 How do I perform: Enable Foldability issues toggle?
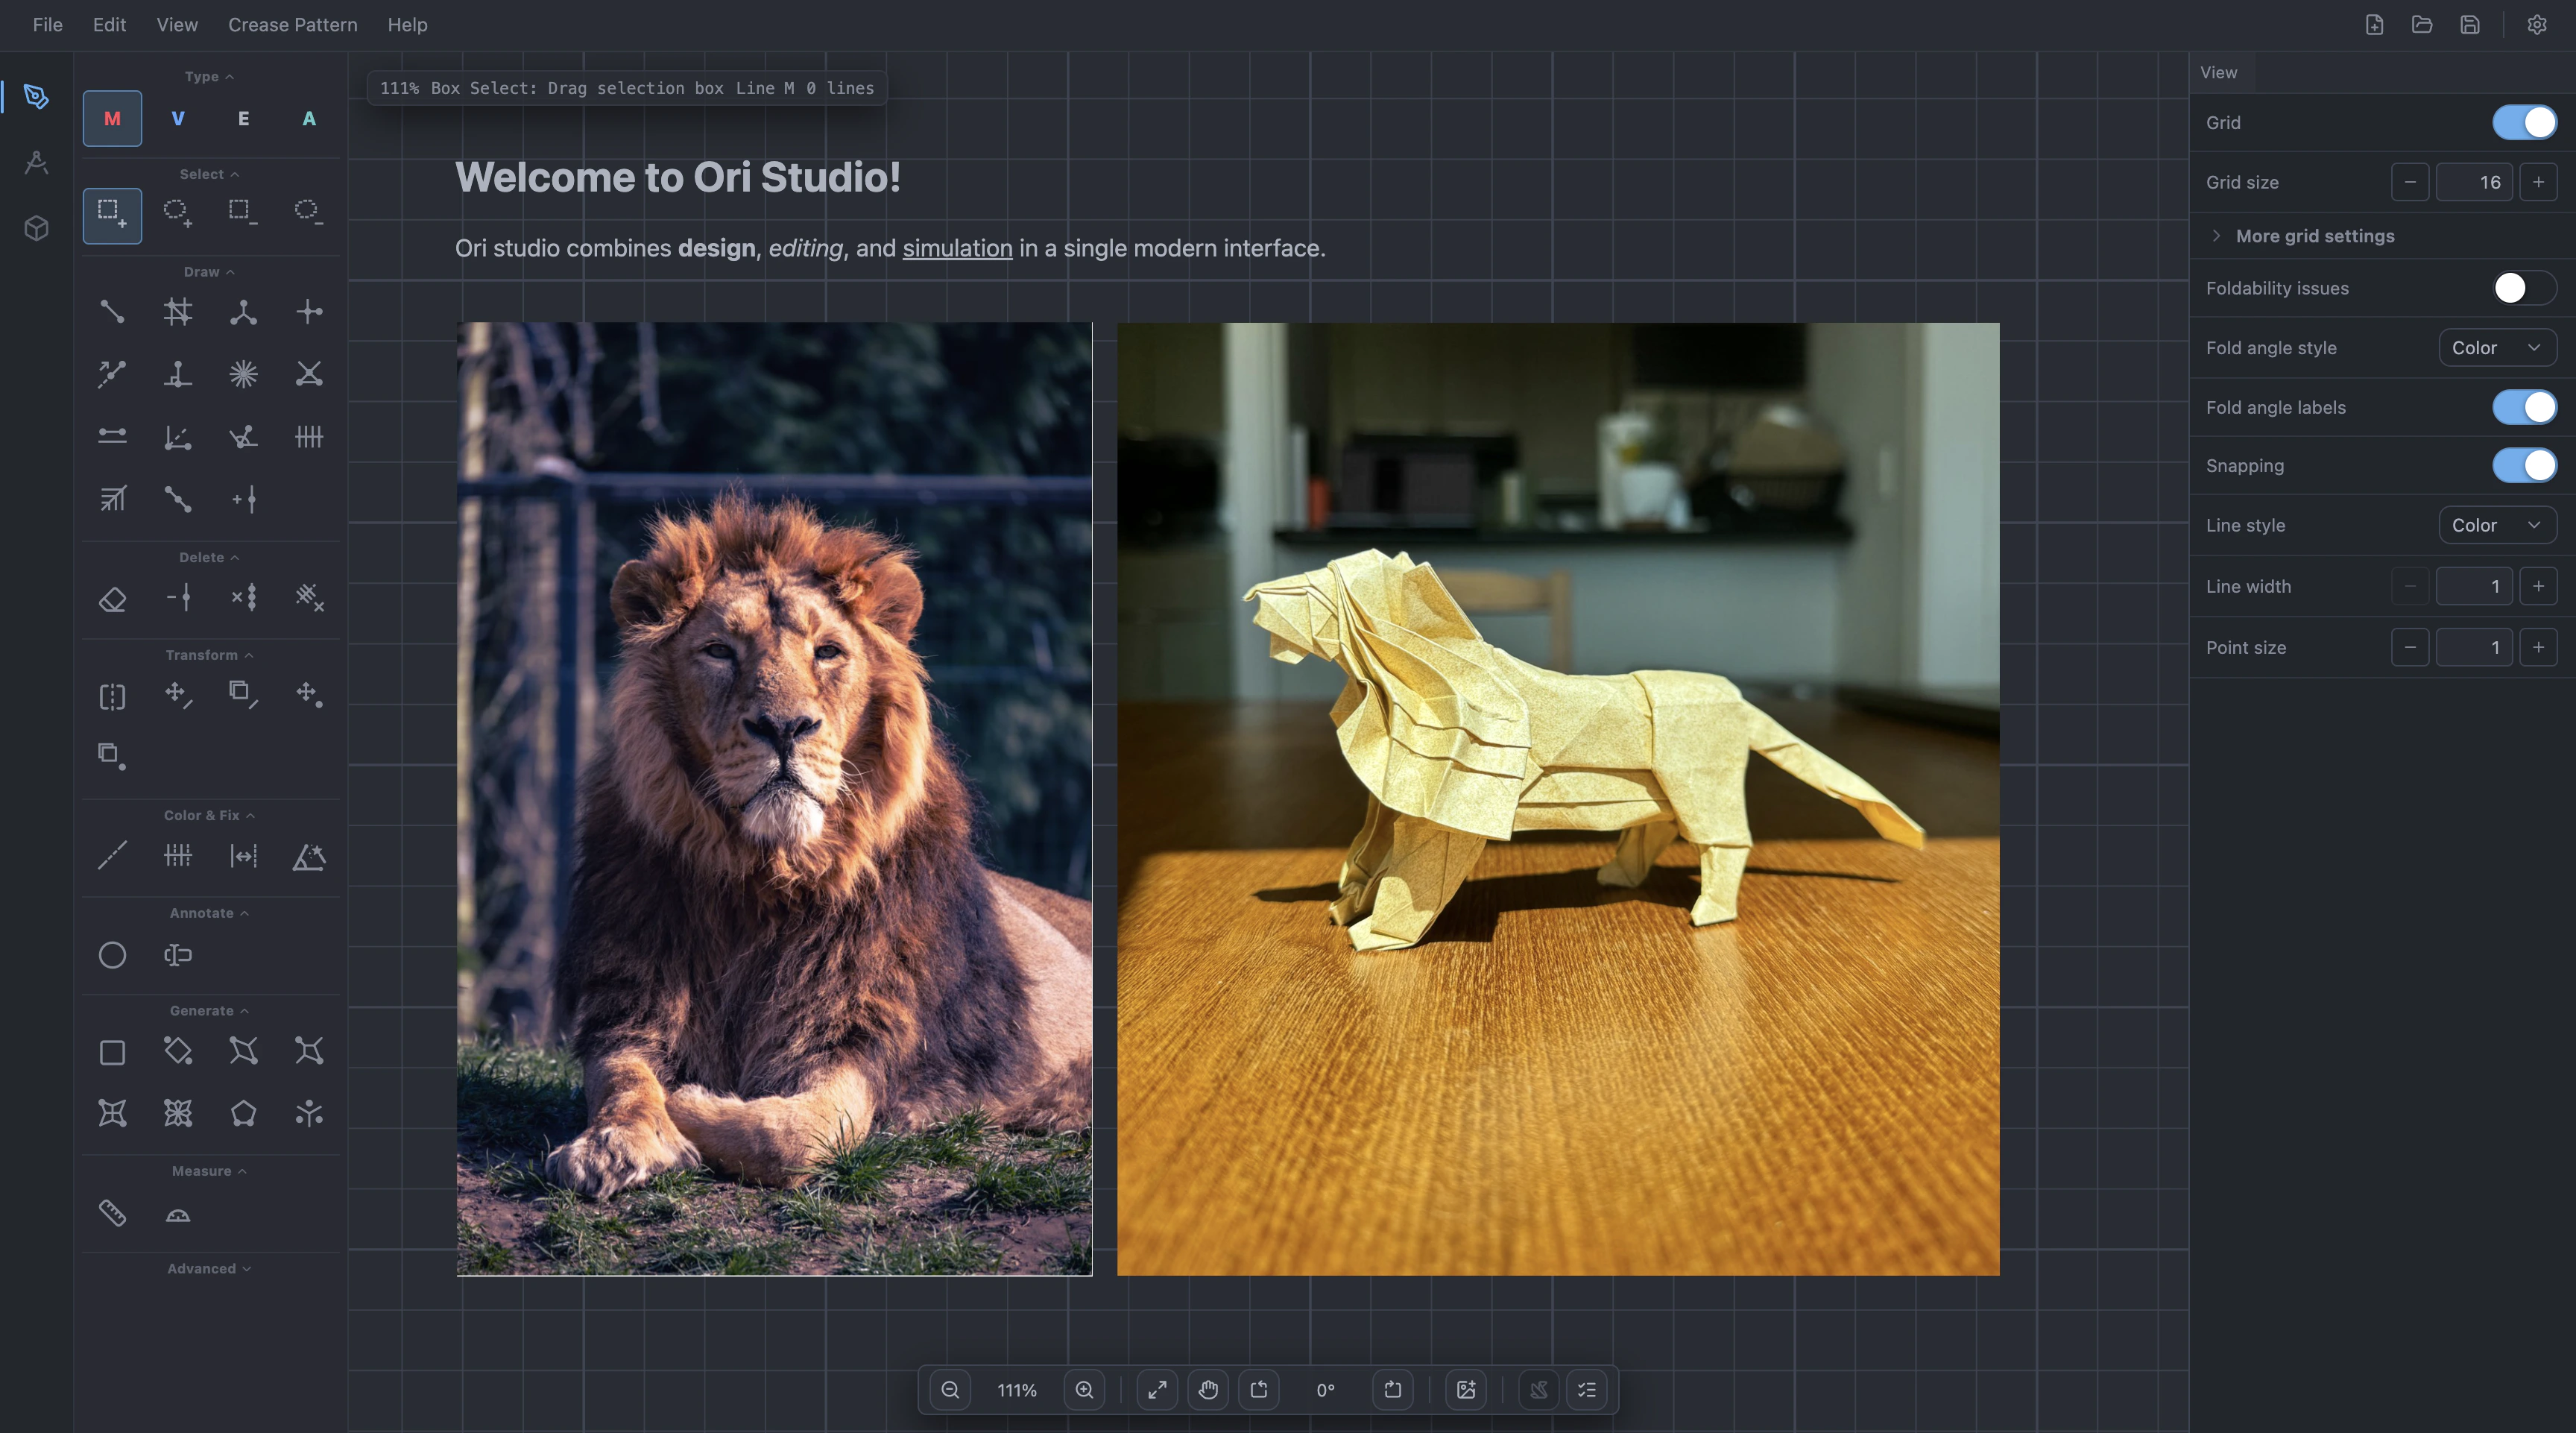[2525, 288]
